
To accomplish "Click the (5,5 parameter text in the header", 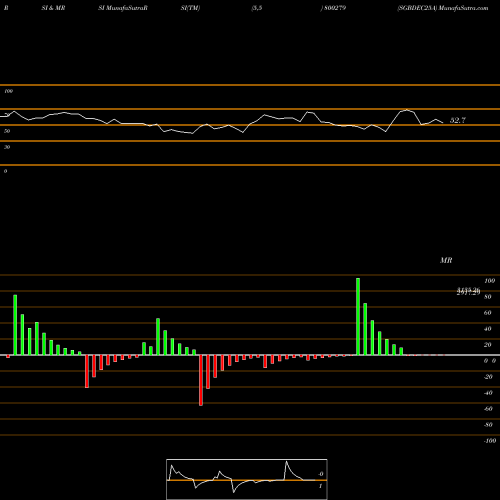I will (x=257, y=8).
